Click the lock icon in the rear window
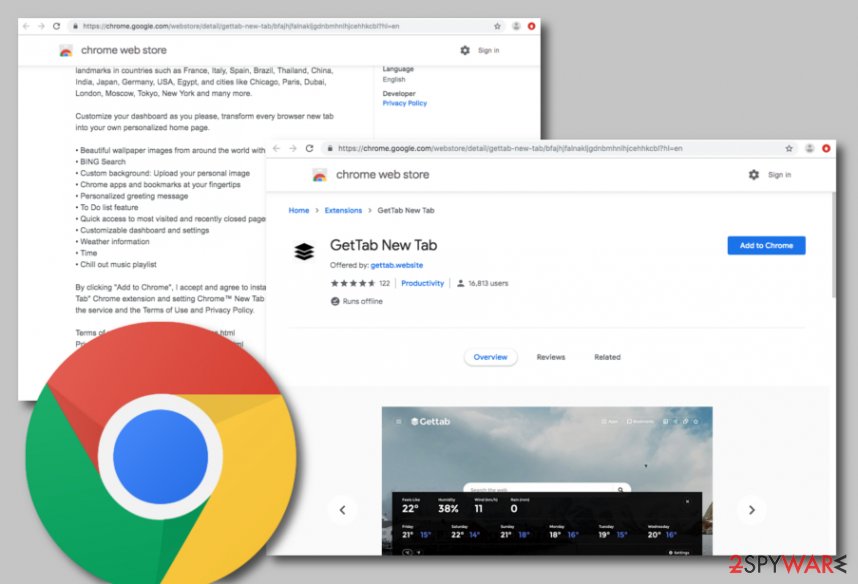 coord(76,26)
